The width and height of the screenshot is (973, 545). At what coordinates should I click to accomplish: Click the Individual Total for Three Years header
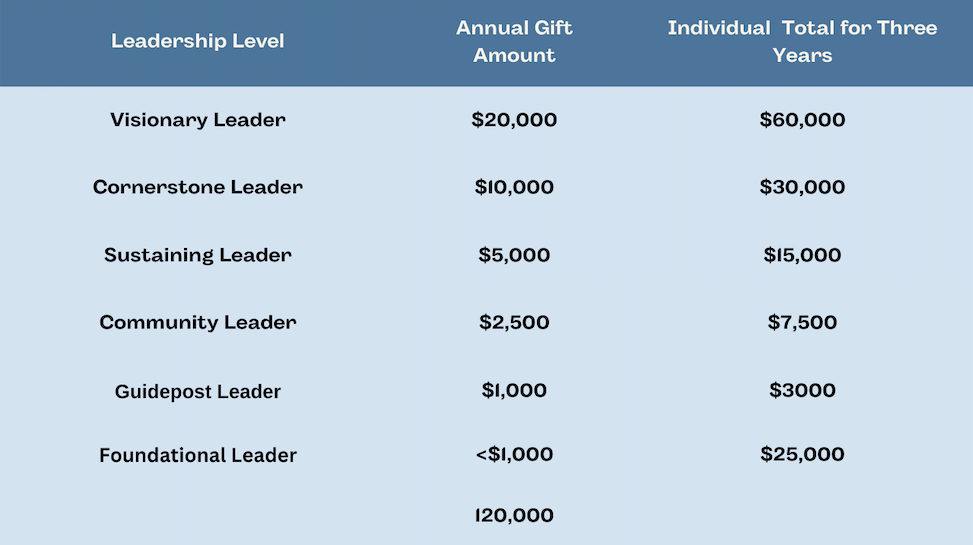[802, 41]
